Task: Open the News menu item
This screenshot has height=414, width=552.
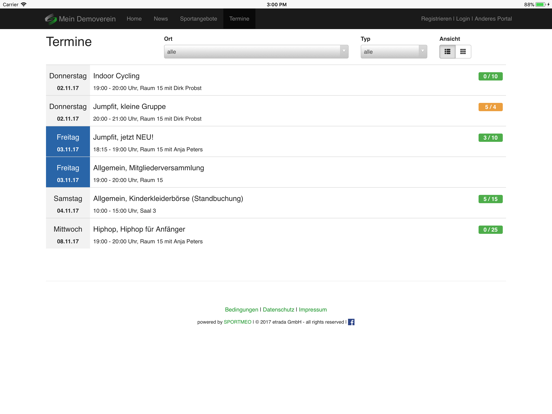Action: coord(161,19)
